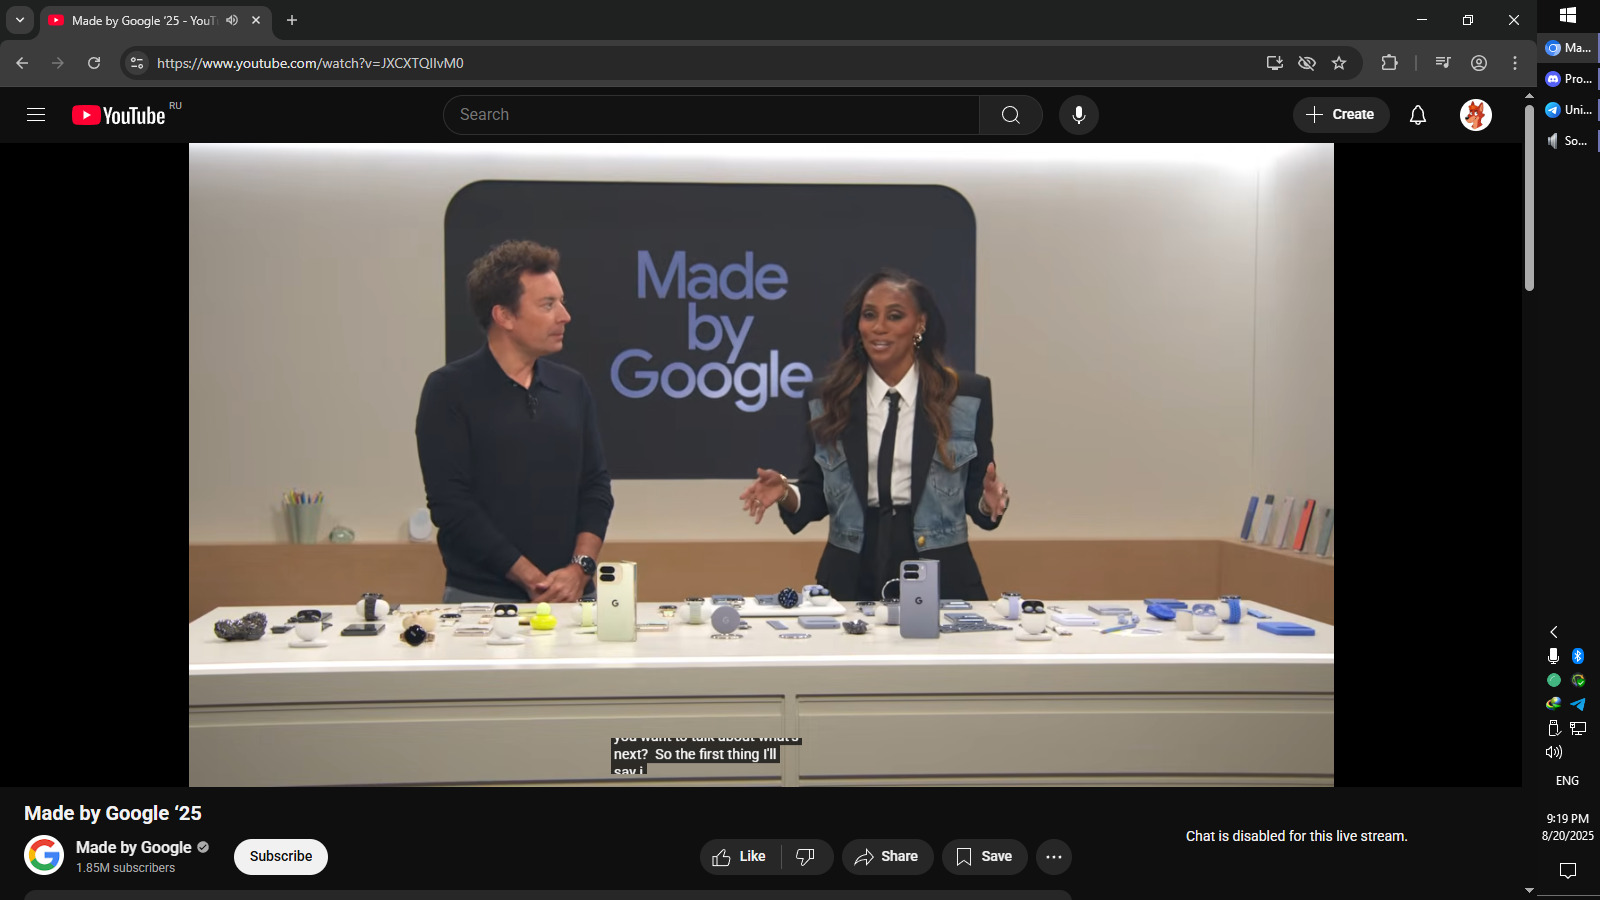This screenshot has width=1600, height=900.
Task: Close the Made by Google '25 tab
Action: coord(256,20)
